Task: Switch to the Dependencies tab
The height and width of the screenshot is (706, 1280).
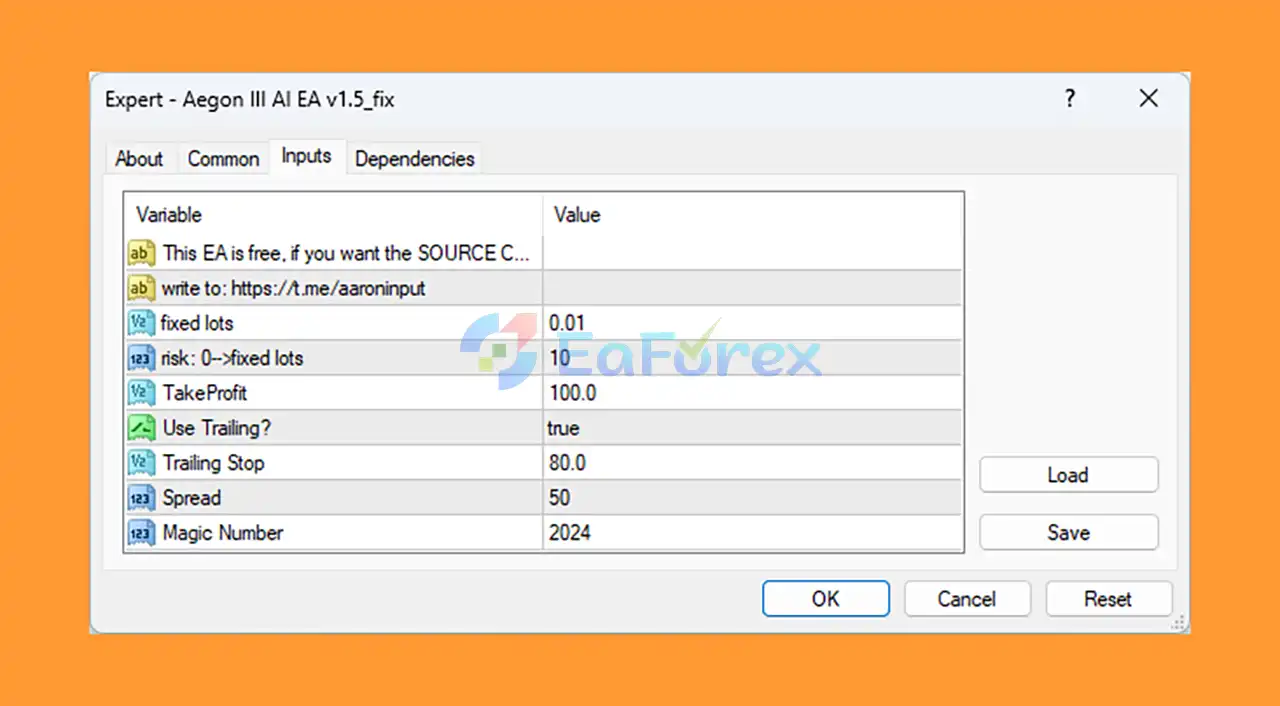Action: 414,159
